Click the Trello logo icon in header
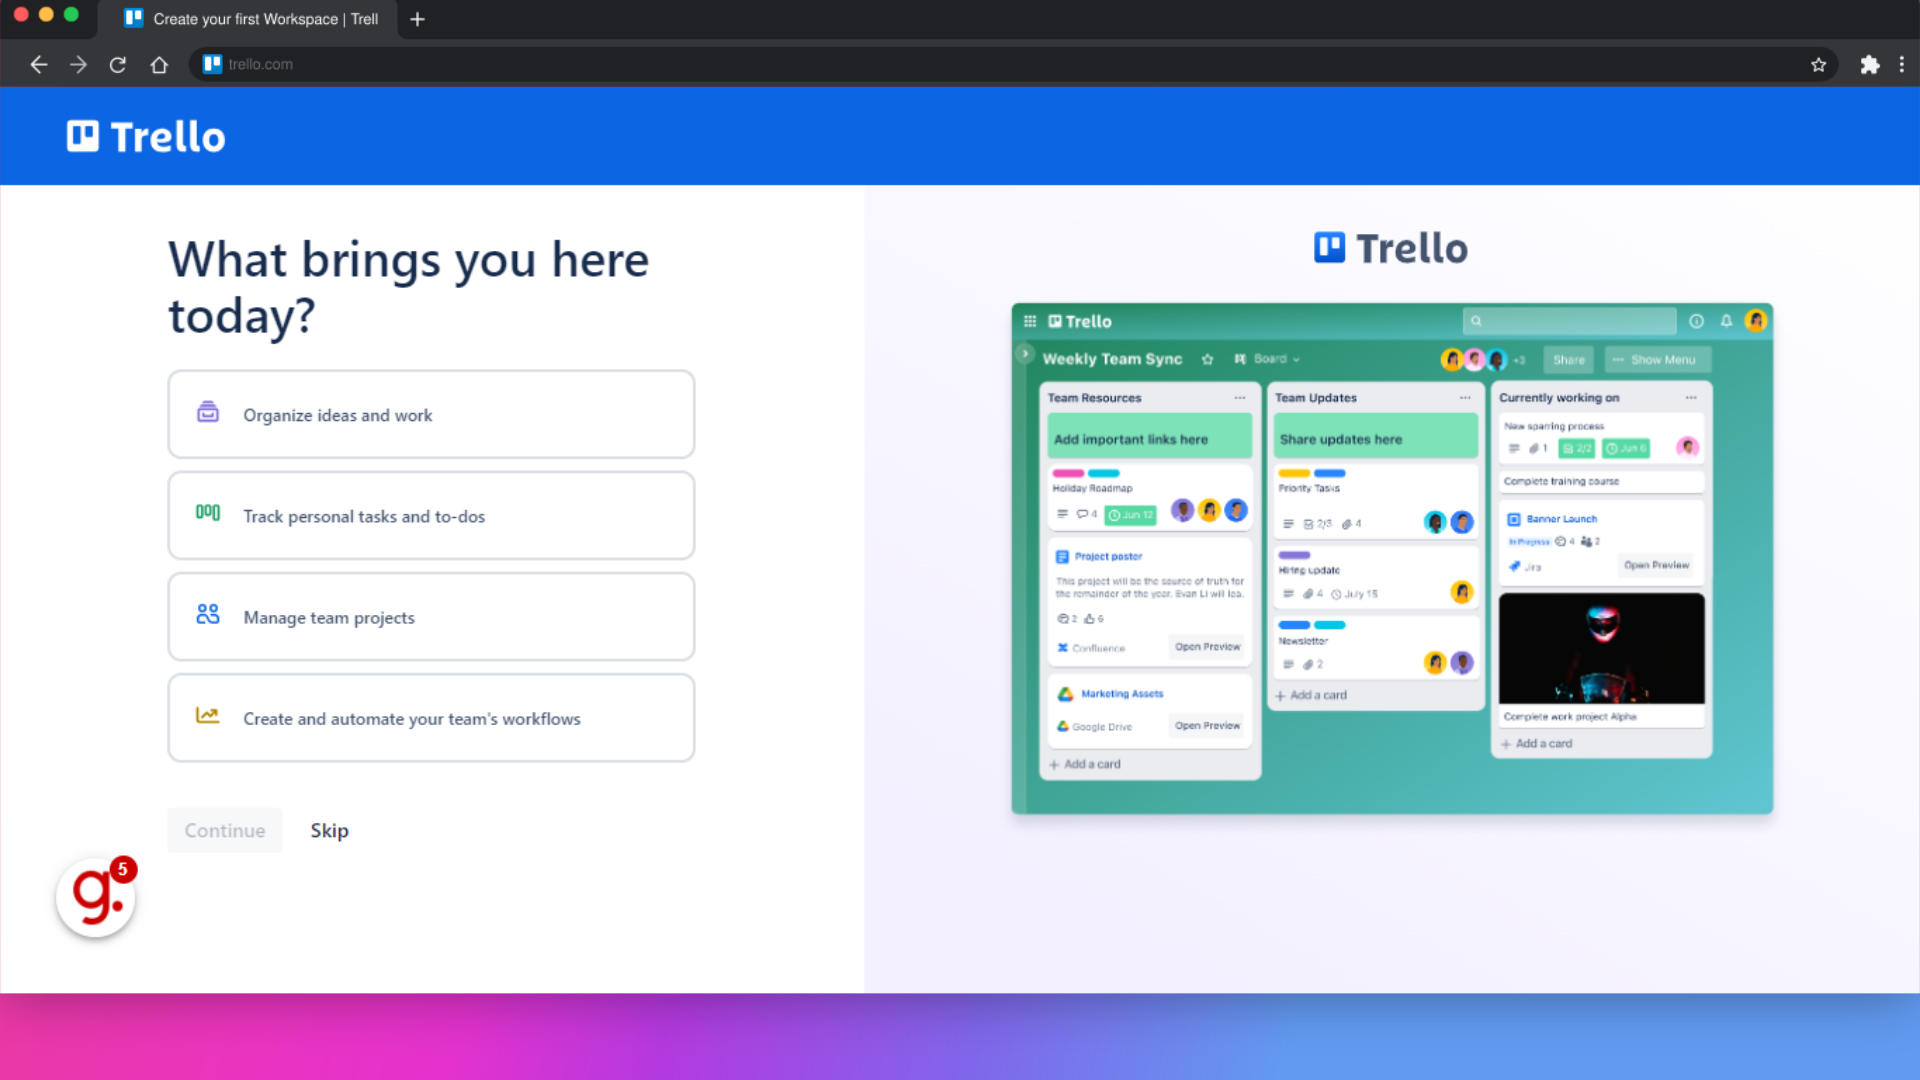The width and height of the screenshot is (1920, 1080). click(x=82, y=136)
